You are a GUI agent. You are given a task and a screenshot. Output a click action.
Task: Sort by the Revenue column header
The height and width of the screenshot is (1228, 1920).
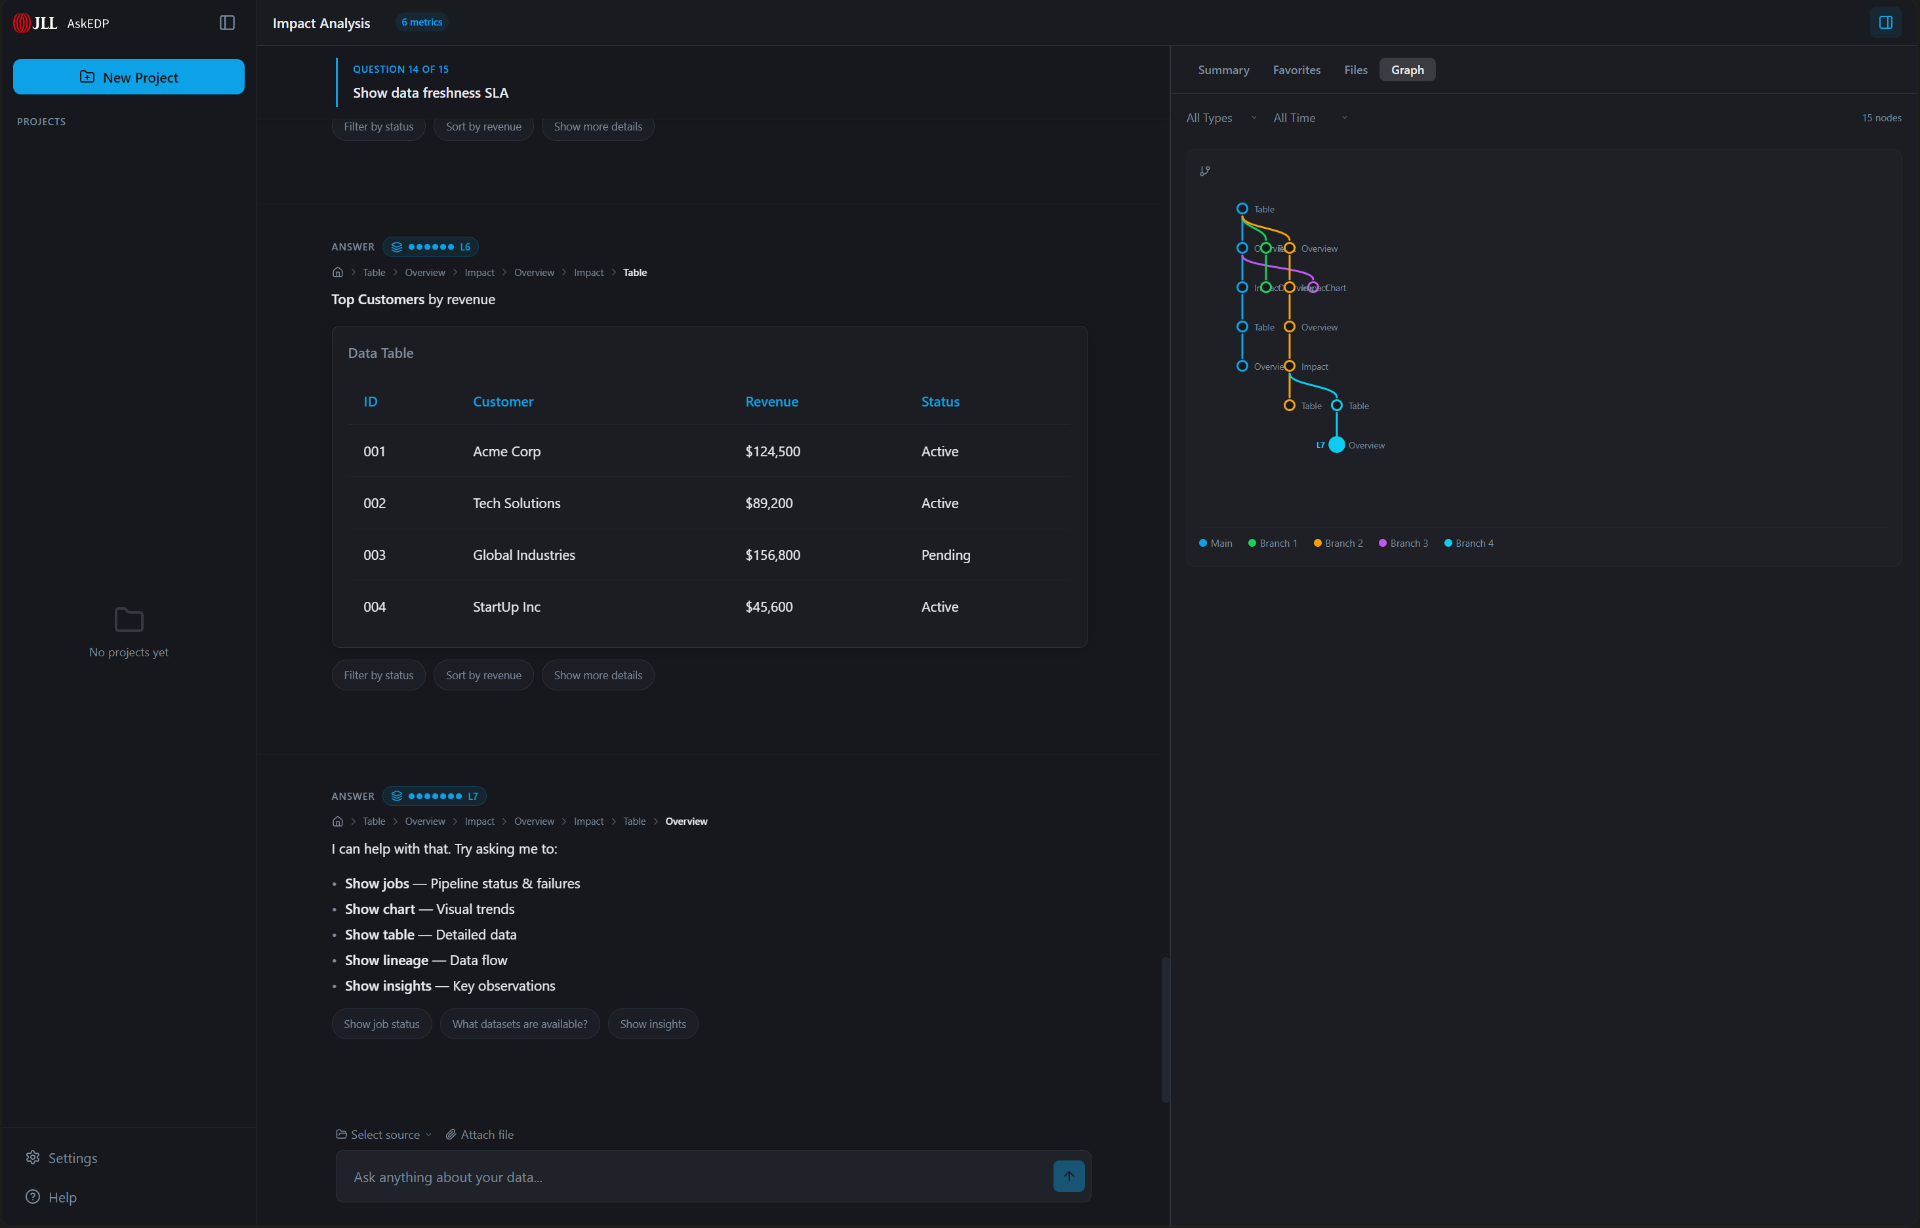tap(771, 402)
